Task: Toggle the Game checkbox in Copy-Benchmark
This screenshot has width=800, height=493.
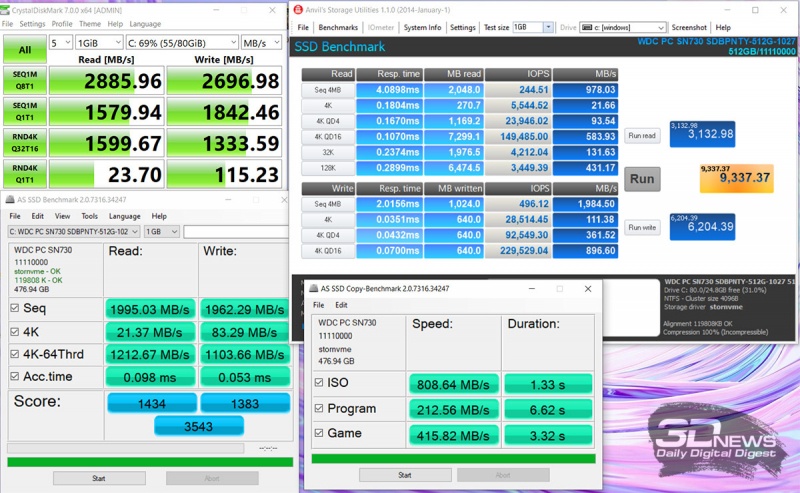Action: [319, 433]
